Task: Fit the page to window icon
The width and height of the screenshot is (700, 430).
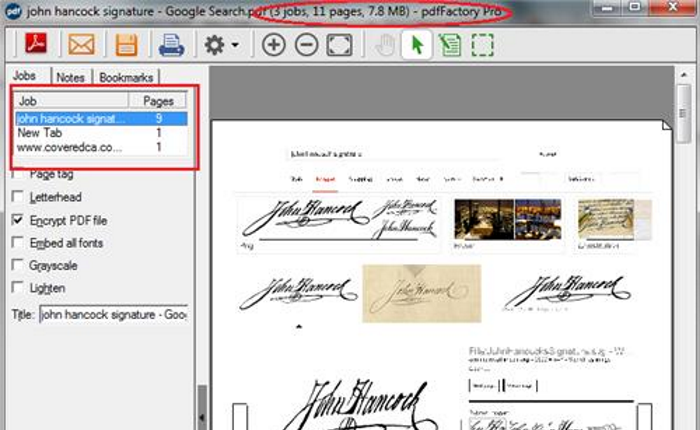Action: tap(339, 45)
